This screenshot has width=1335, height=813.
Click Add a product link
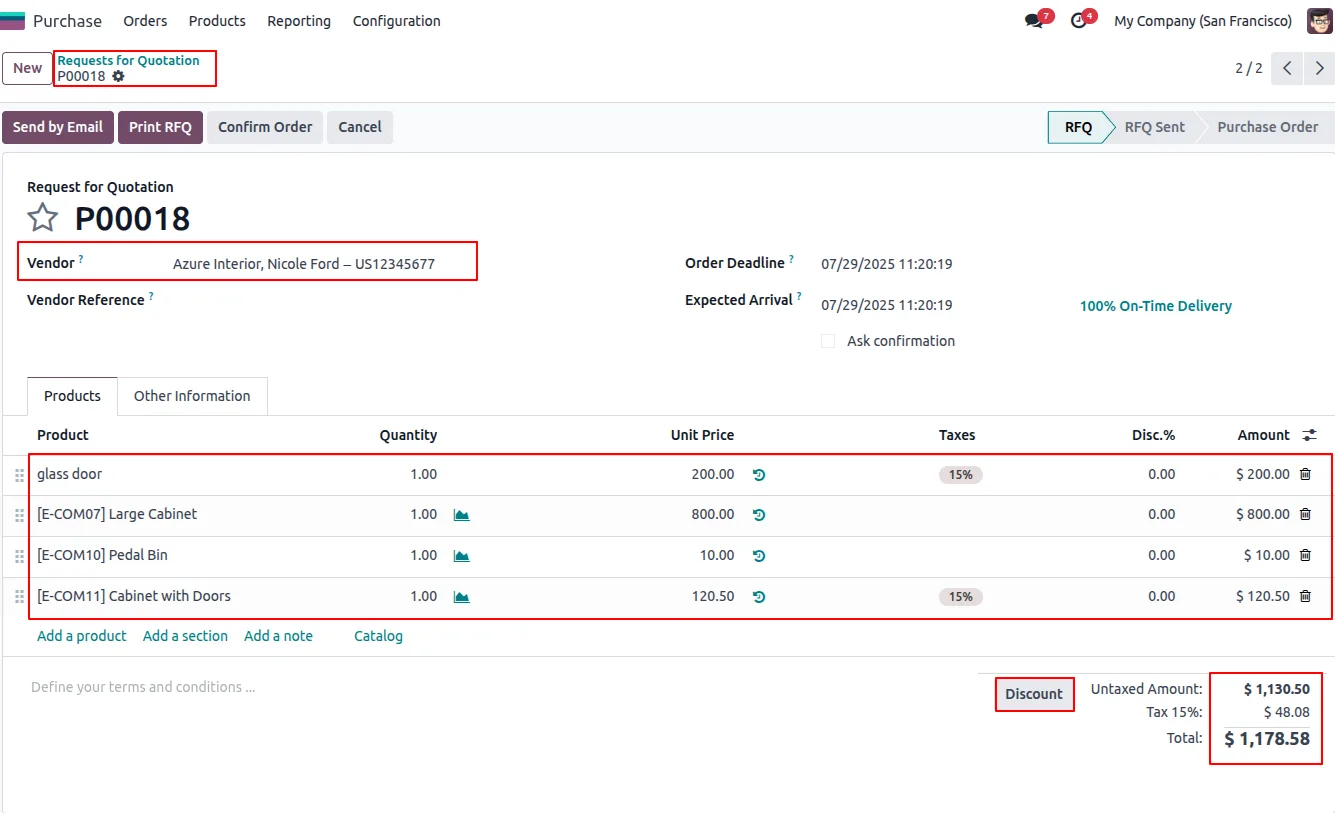point(82,636)
